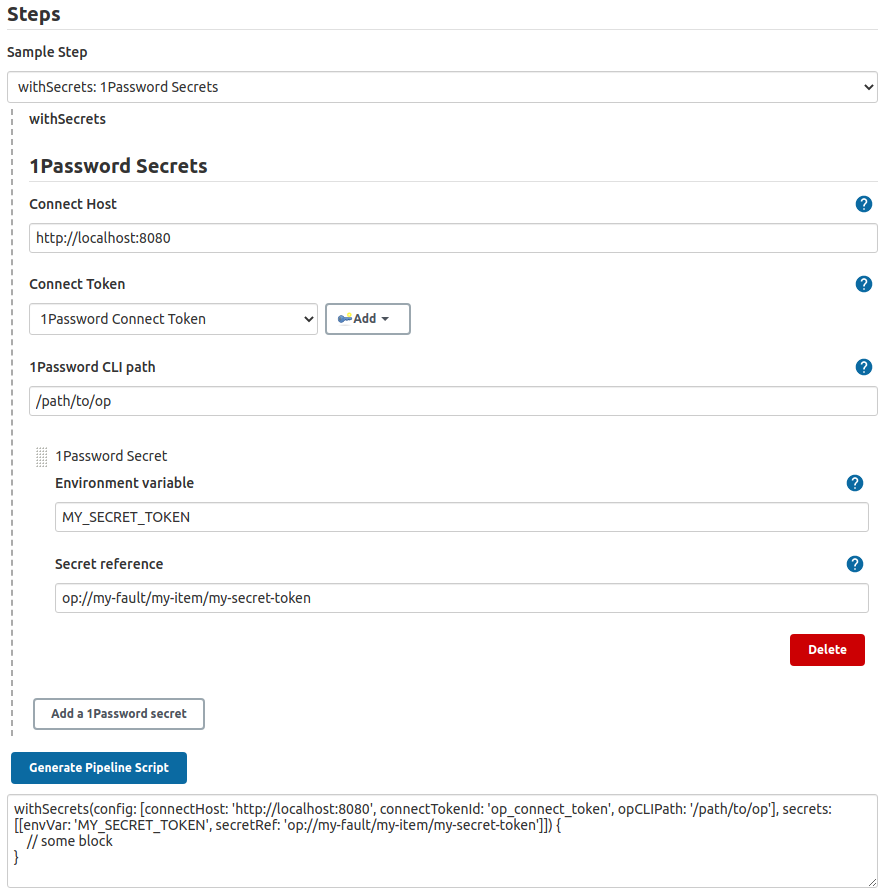The width and height of the screenshot is (886, 892).
Task: Delete the 1Password secret entry
Action: [x=827, y=650]
